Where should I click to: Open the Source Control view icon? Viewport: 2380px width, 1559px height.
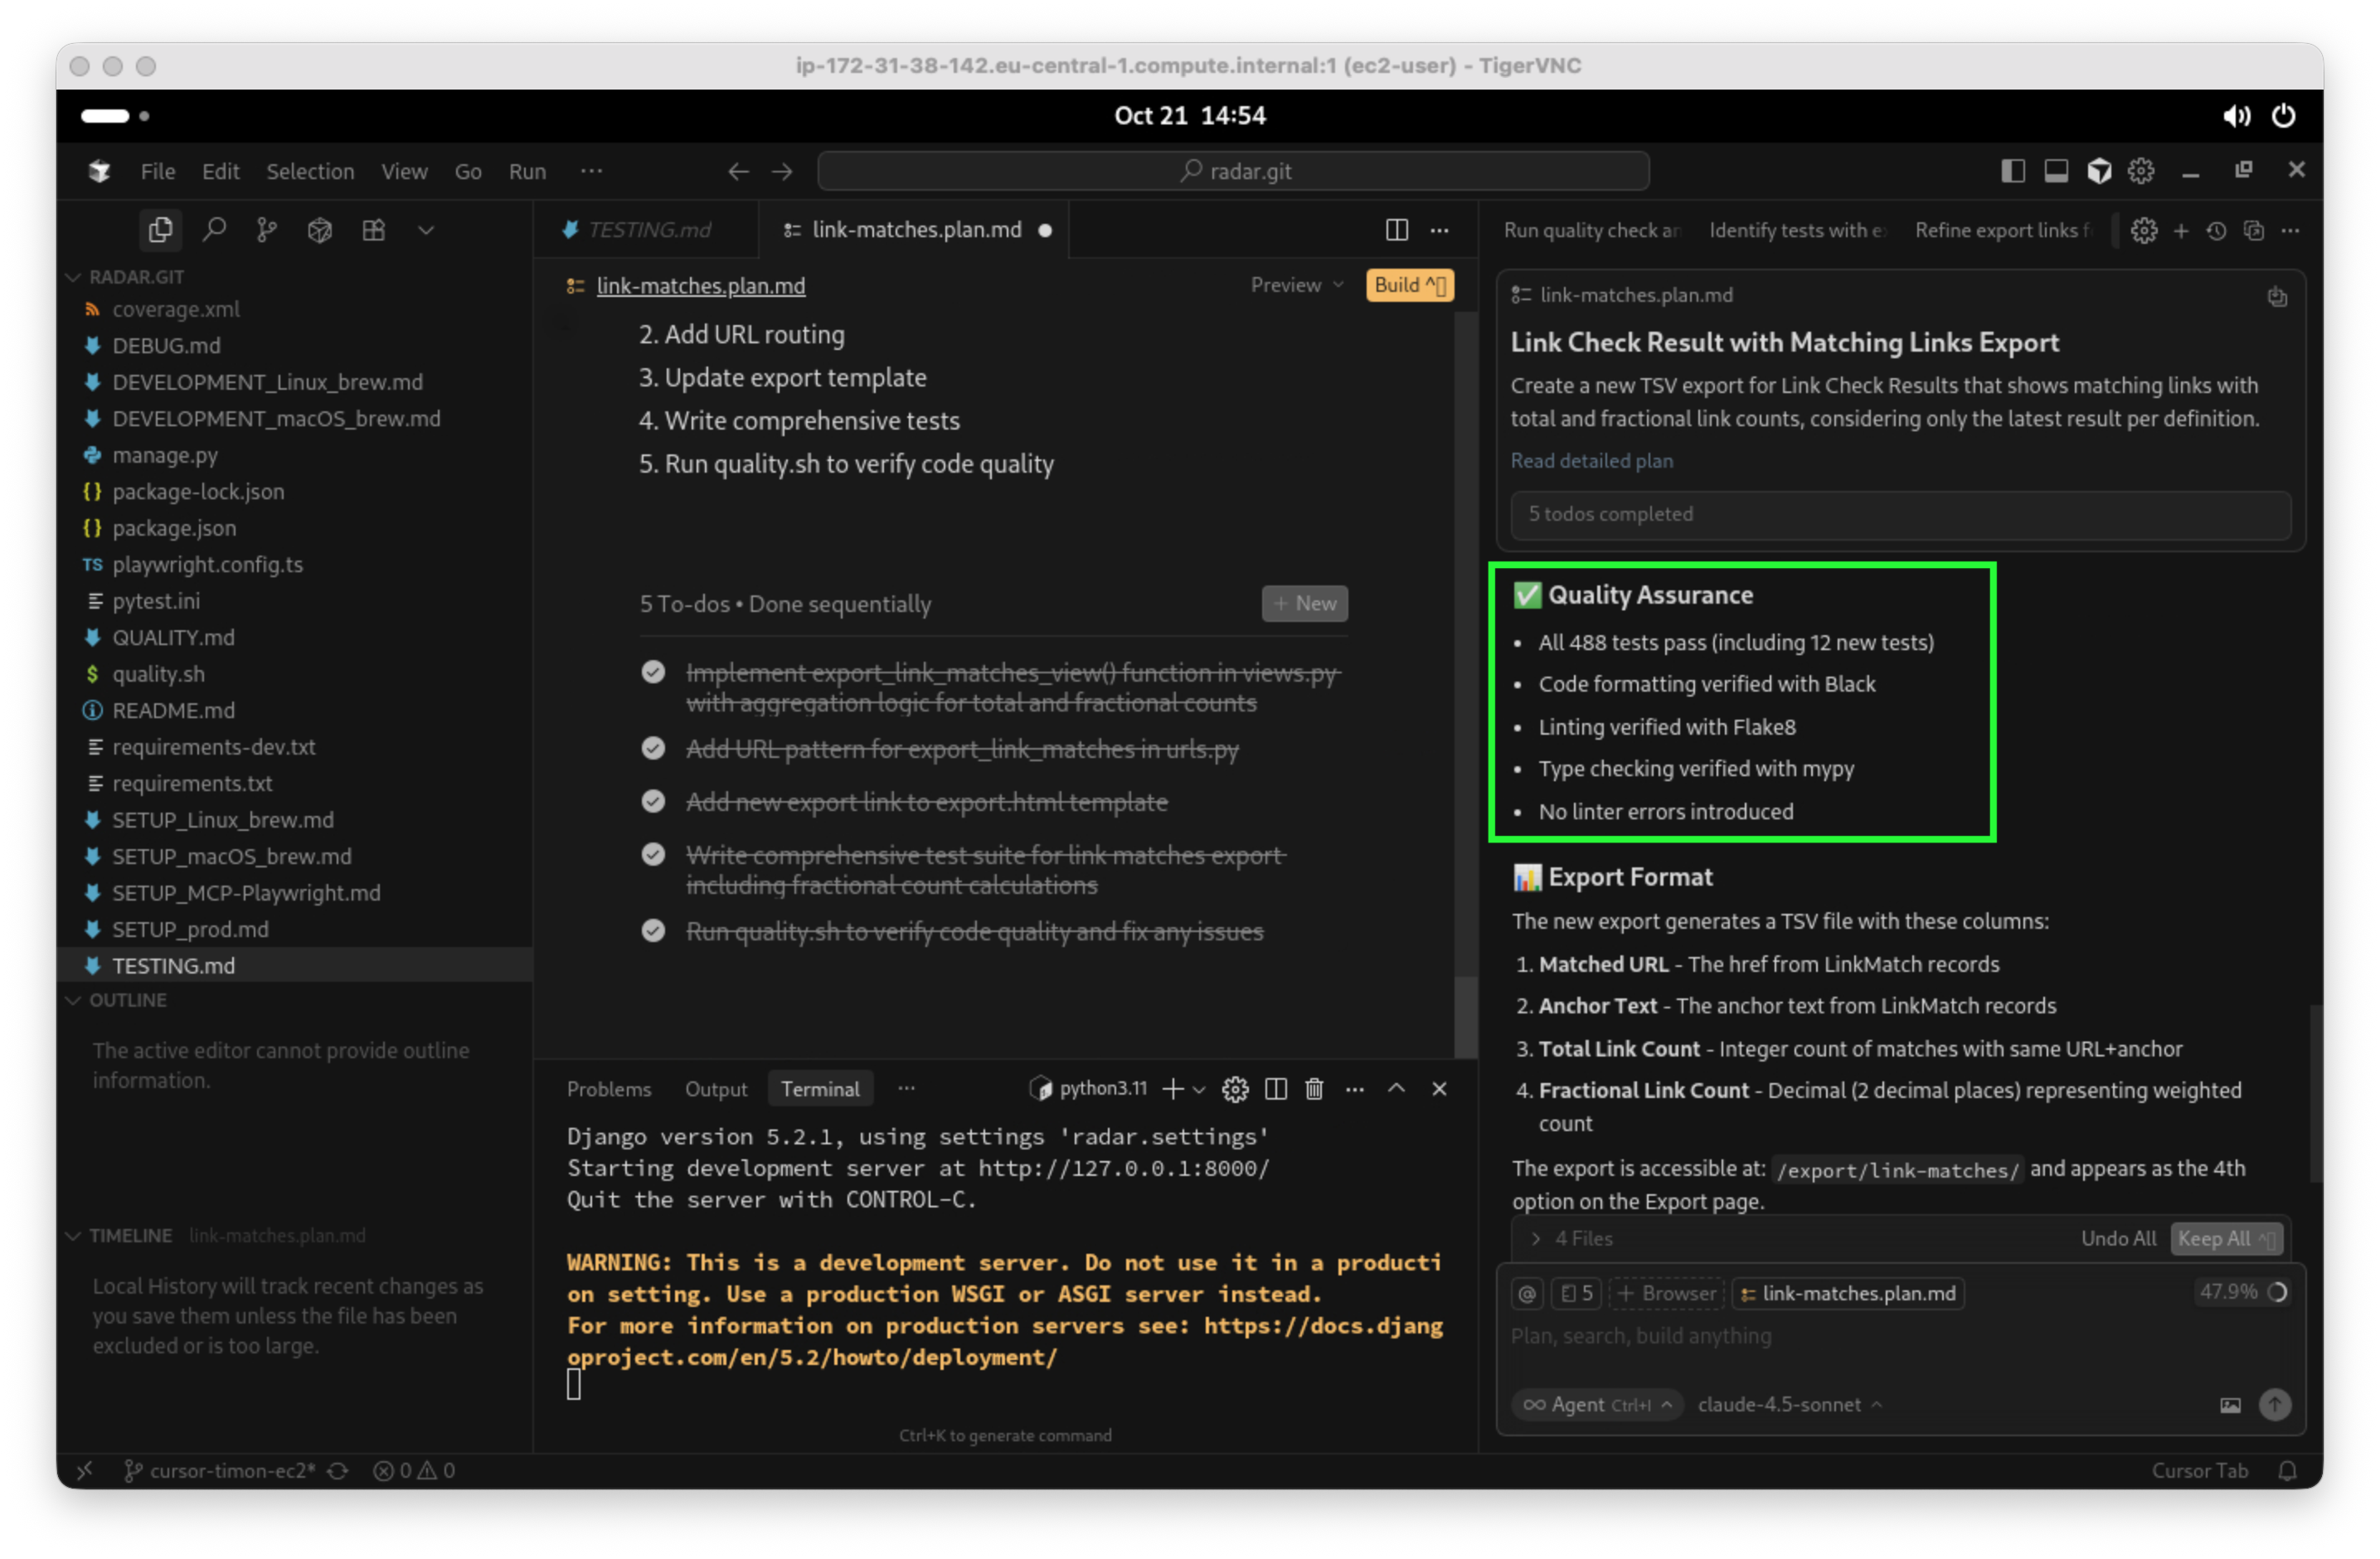266,230
